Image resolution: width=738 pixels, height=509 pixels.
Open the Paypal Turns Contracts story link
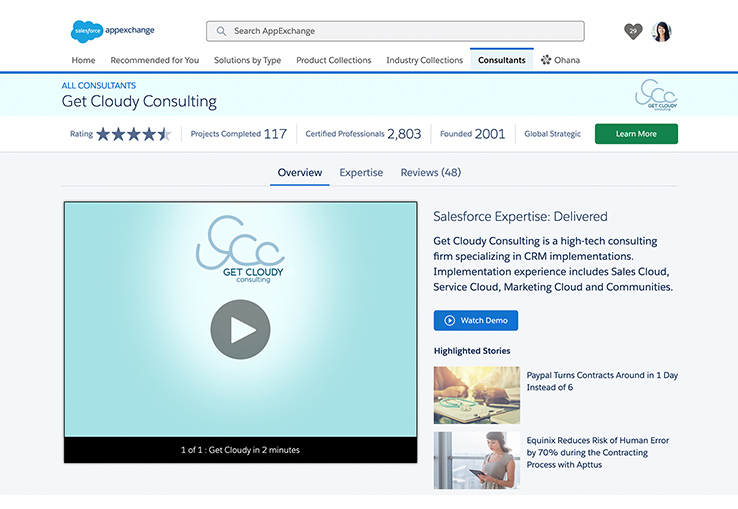click(x=602, y=381)
